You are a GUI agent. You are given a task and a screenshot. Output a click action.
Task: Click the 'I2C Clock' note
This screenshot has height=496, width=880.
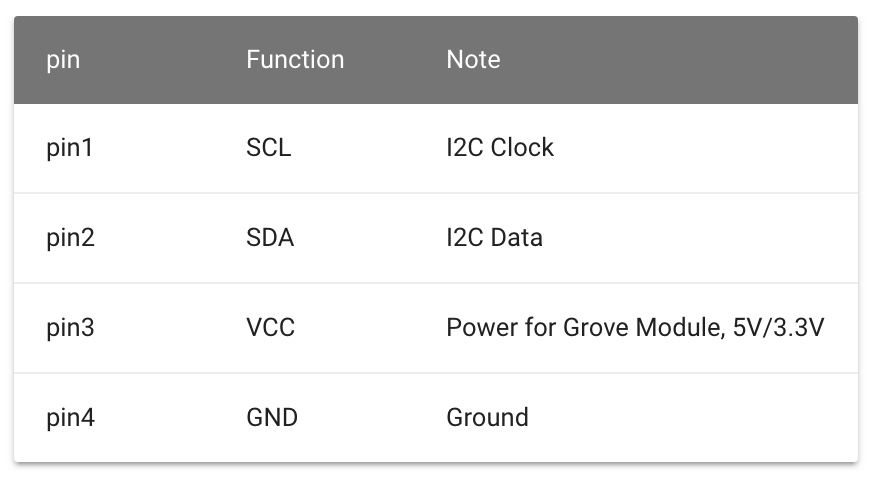point(500,148)
